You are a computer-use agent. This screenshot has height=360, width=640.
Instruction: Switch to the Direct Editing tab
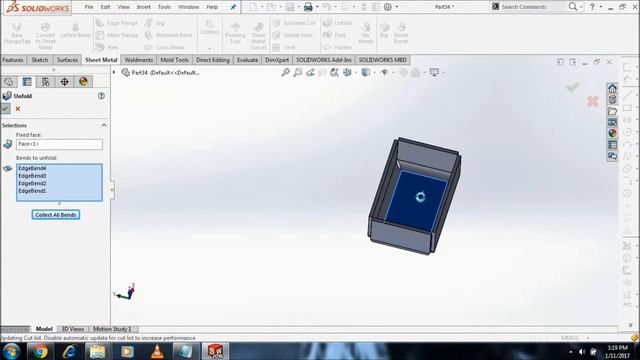[x=213, y=60]
